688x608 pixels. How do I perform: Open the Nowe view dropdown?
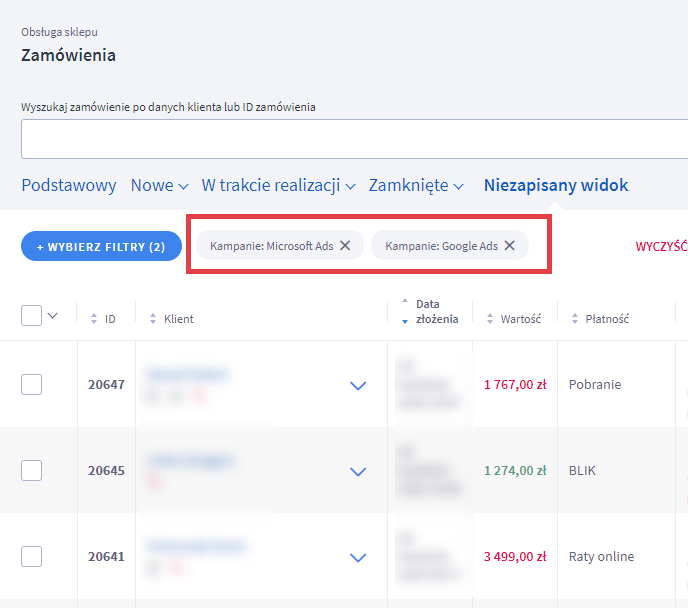point(159,185)
